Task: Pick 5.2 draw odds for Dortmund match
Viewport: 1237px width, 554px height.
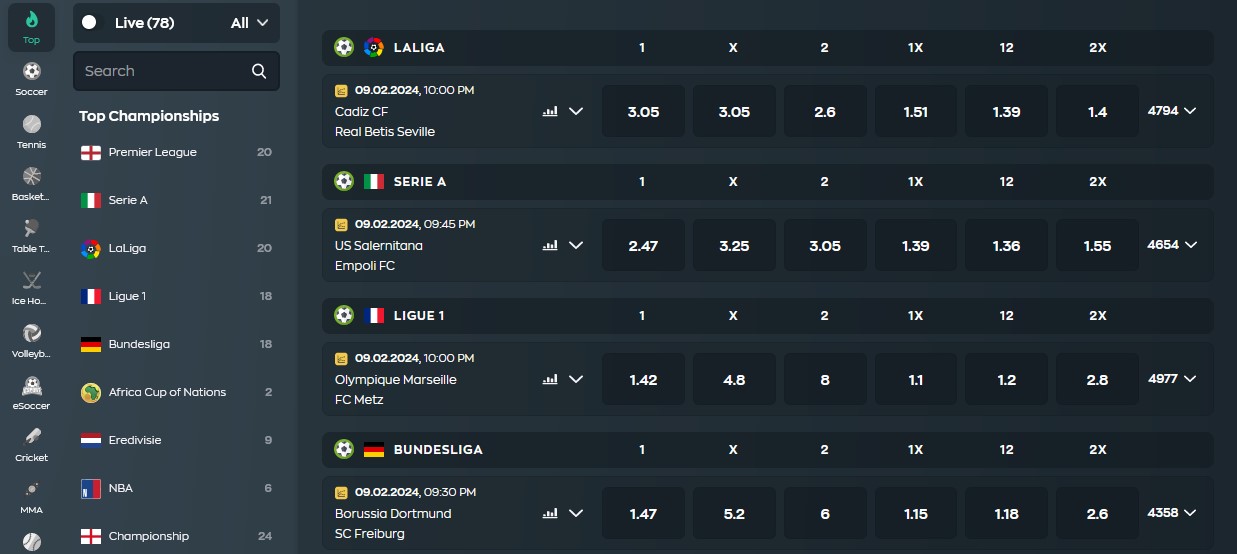Action: point(734,513)
